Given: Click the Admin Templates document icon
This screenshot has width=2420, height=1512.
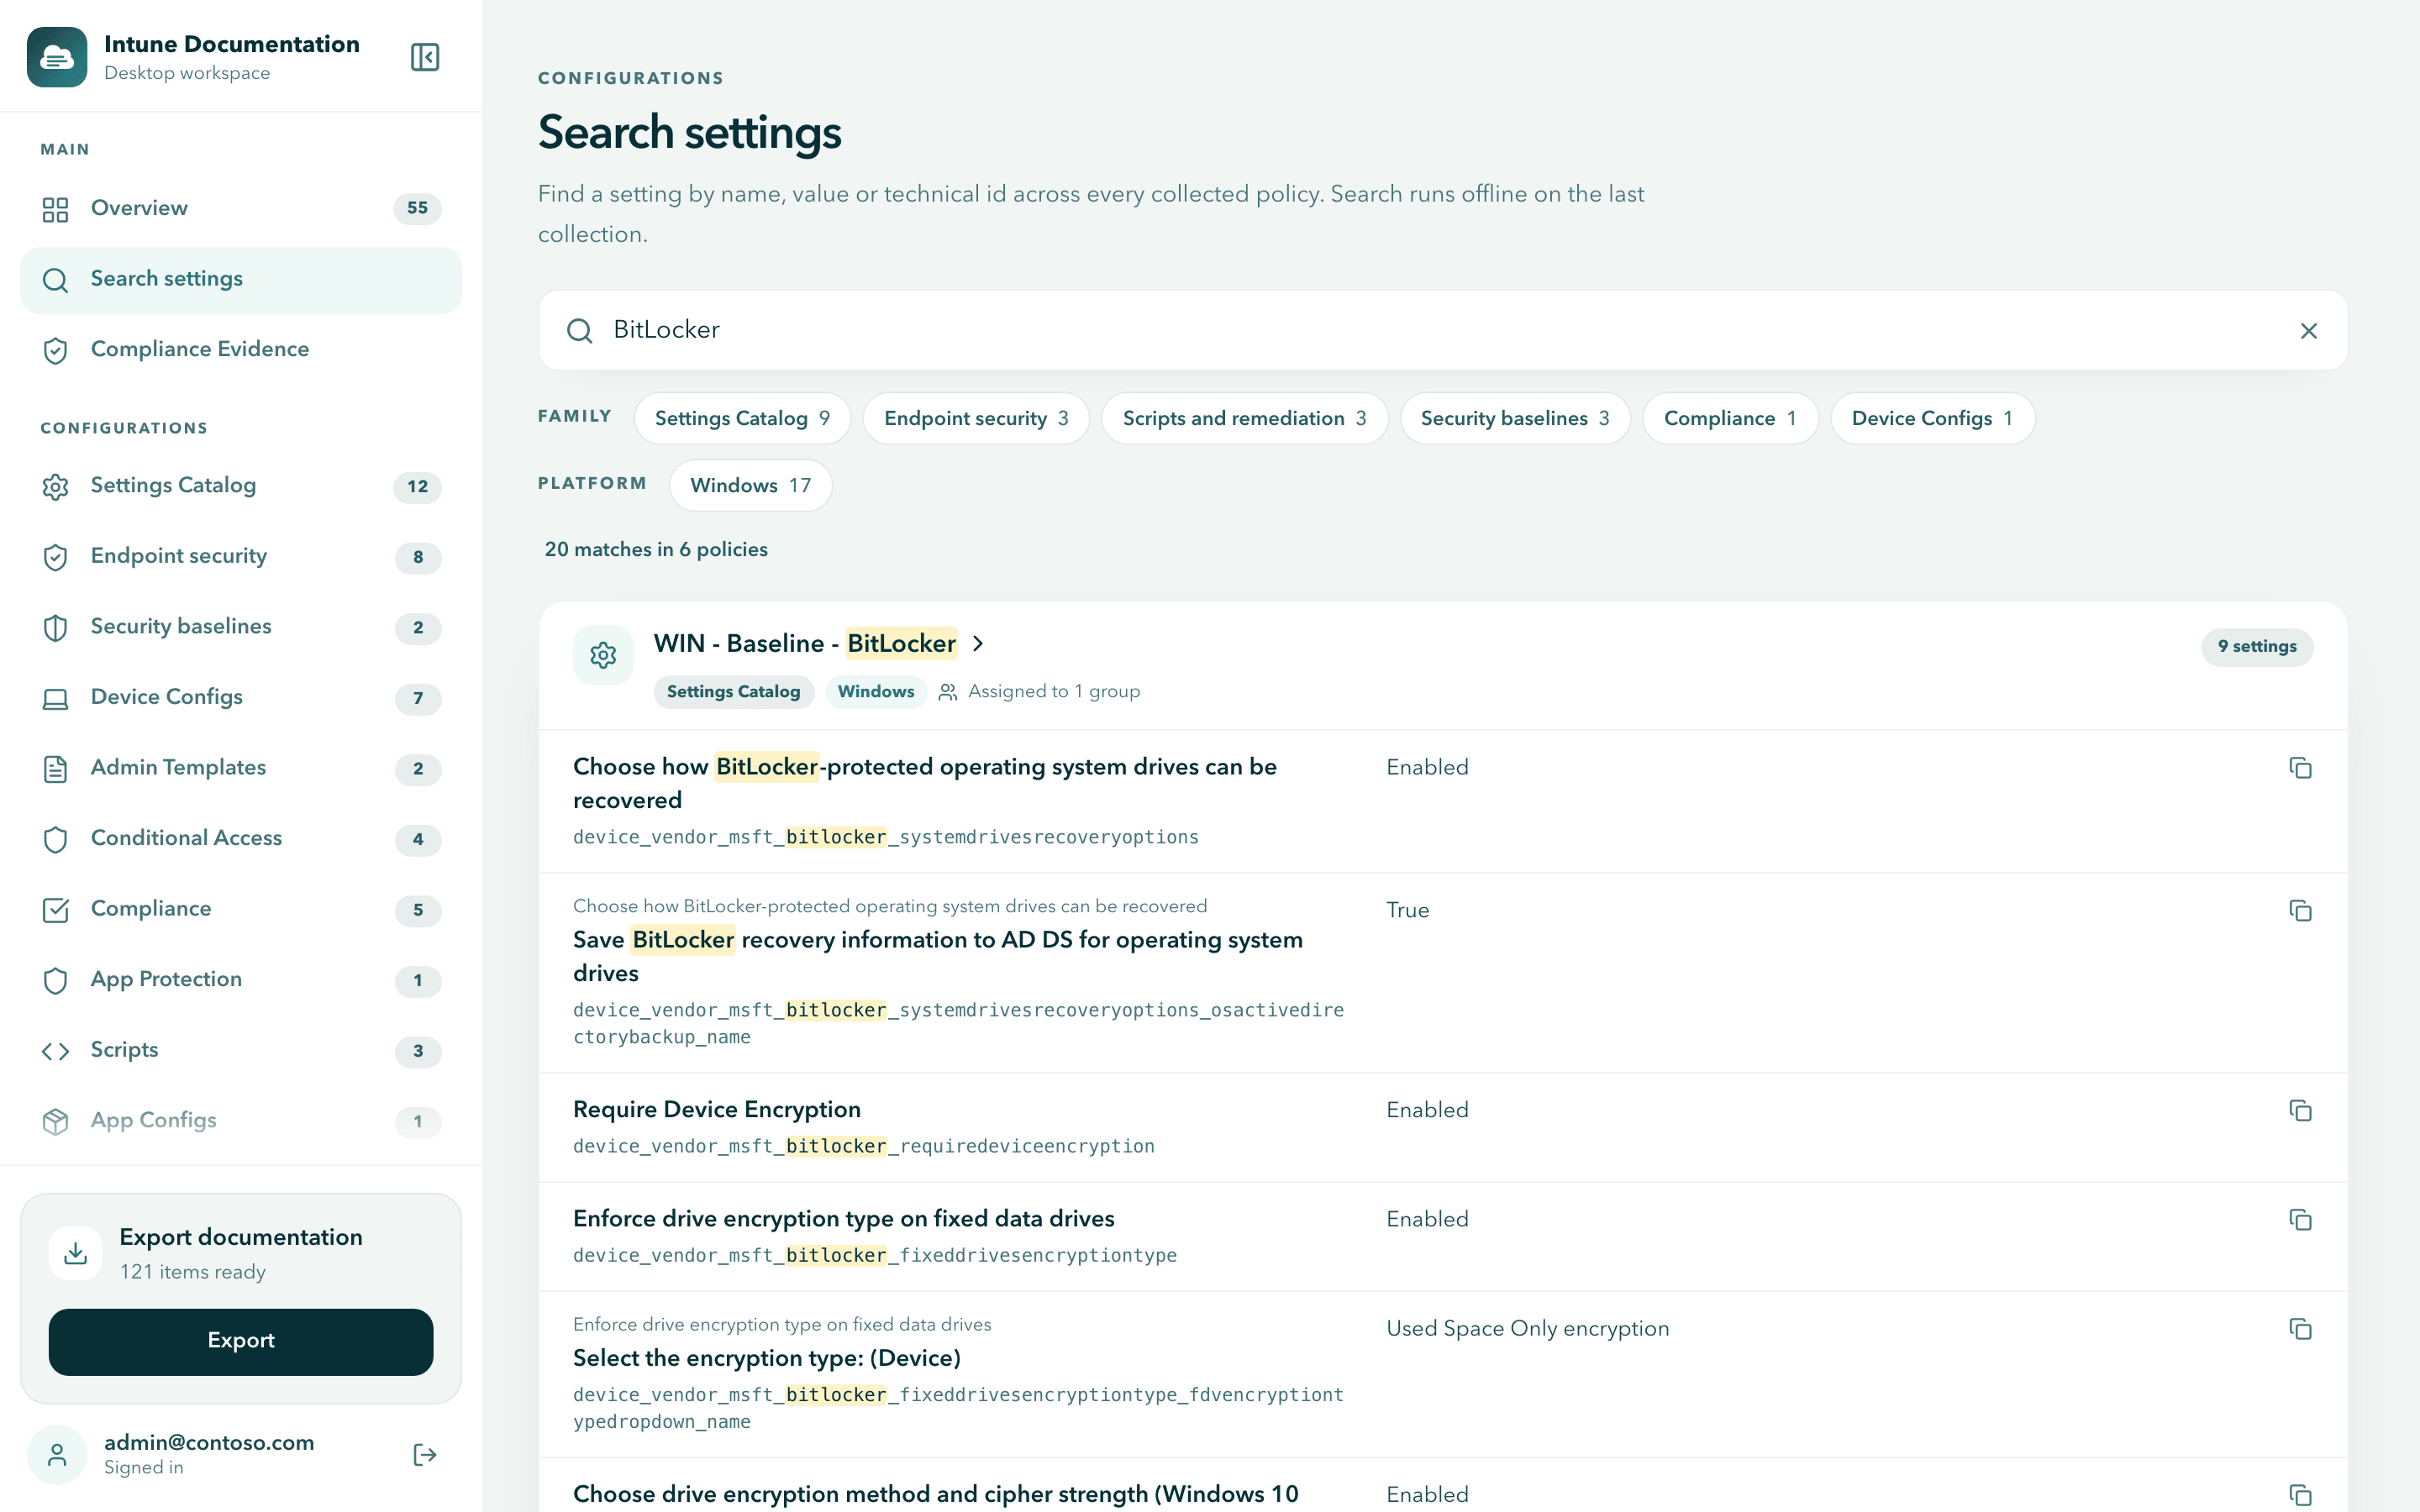Looking at the screenshot, I should (56, 768).
